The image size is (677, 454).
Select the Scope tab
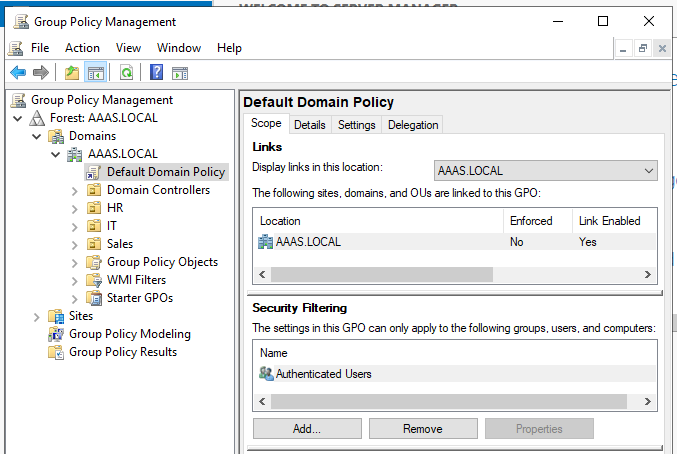click(266, 123)
